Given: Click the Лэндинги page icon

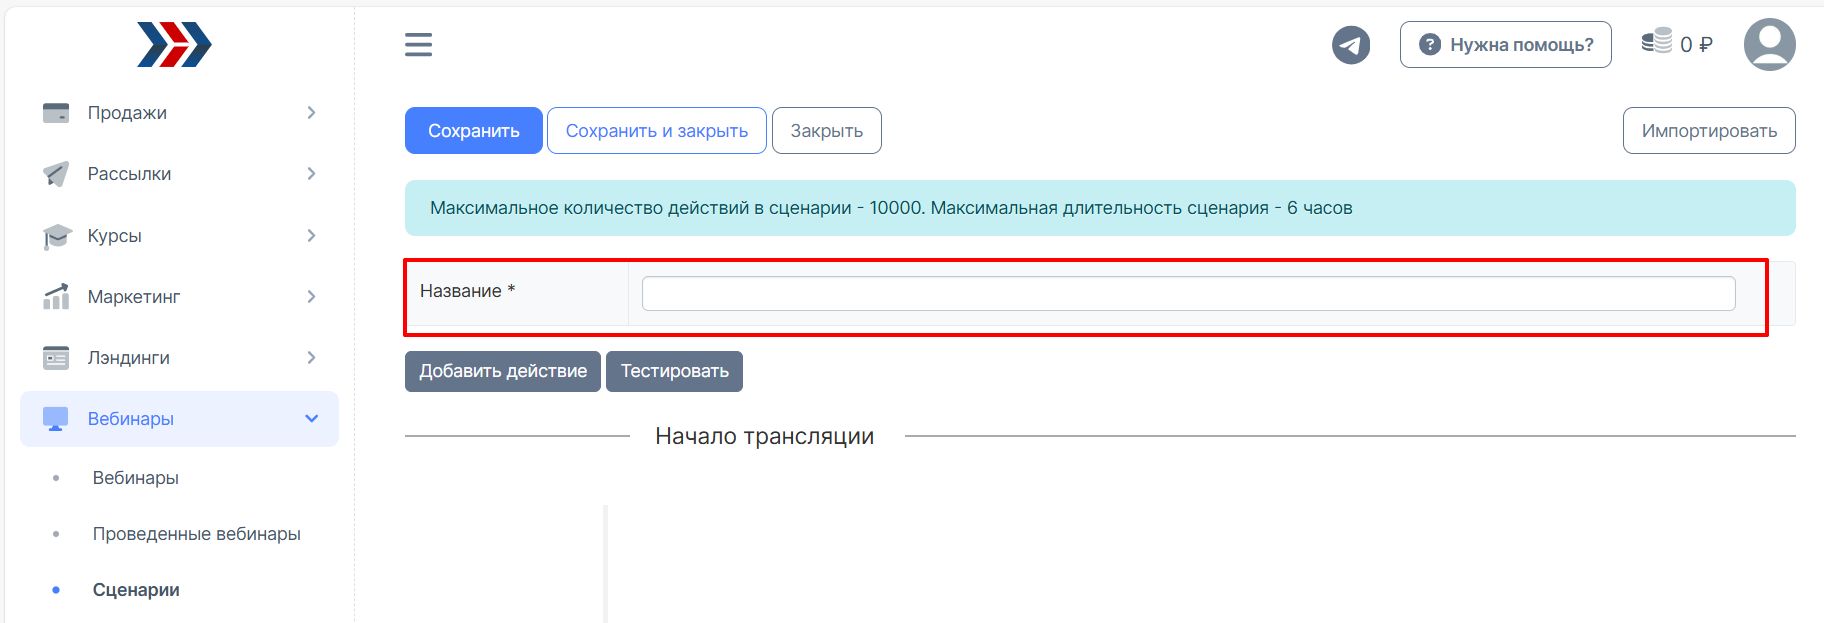Looking at the screenshot, I should [x=56, y=358].
